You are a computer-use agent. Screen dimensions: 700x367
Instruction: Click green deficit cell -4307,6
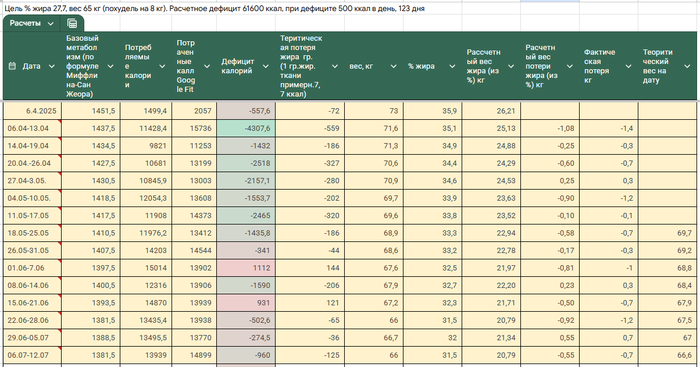(246, 128)
